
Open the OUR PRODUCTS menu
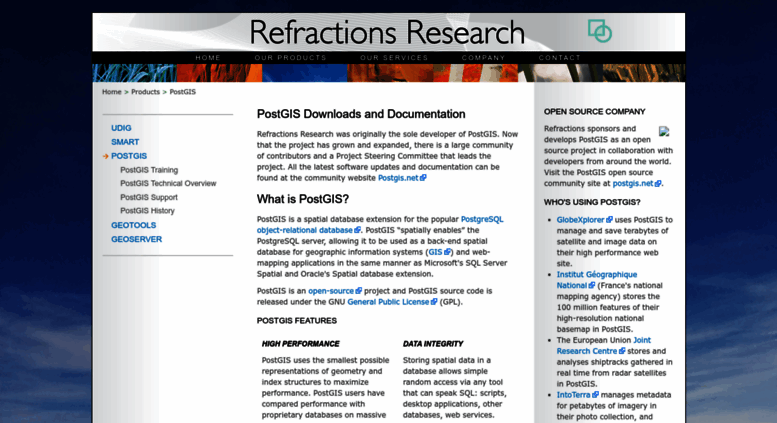(290, 57)
